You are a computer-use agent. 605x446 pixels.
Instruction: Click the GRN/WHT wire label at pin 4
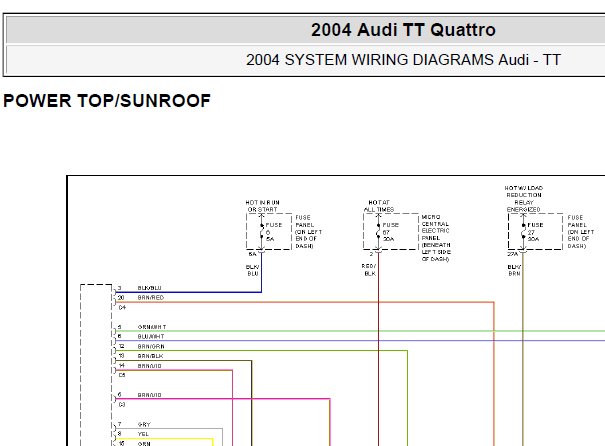[x=152, y=327]
